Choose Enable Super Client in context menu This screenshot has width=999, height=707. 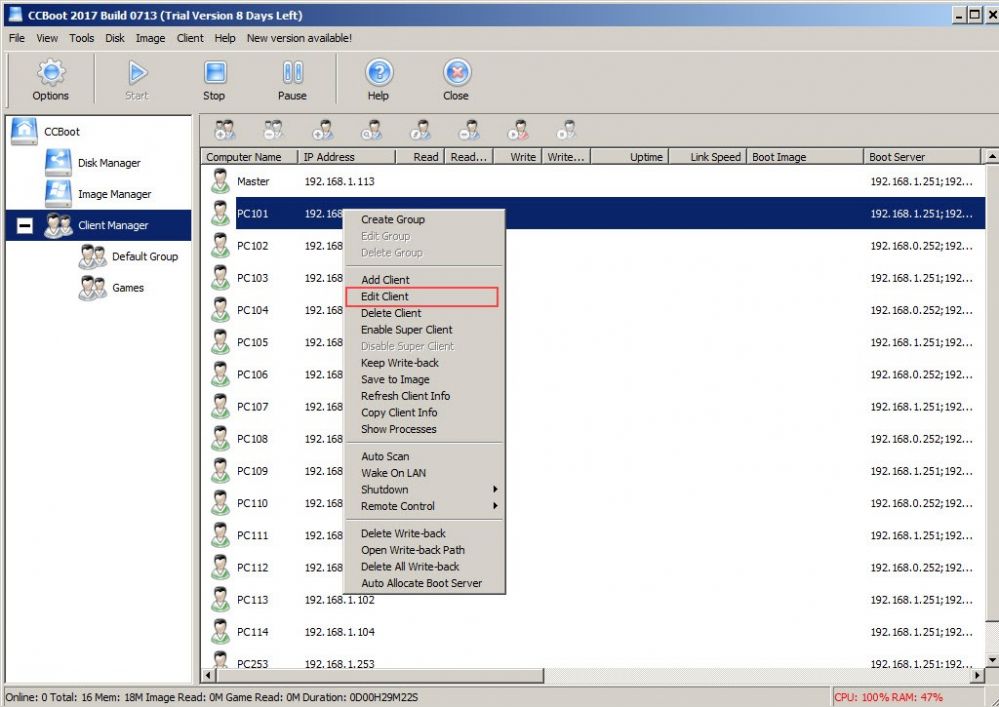click(424, 329)
